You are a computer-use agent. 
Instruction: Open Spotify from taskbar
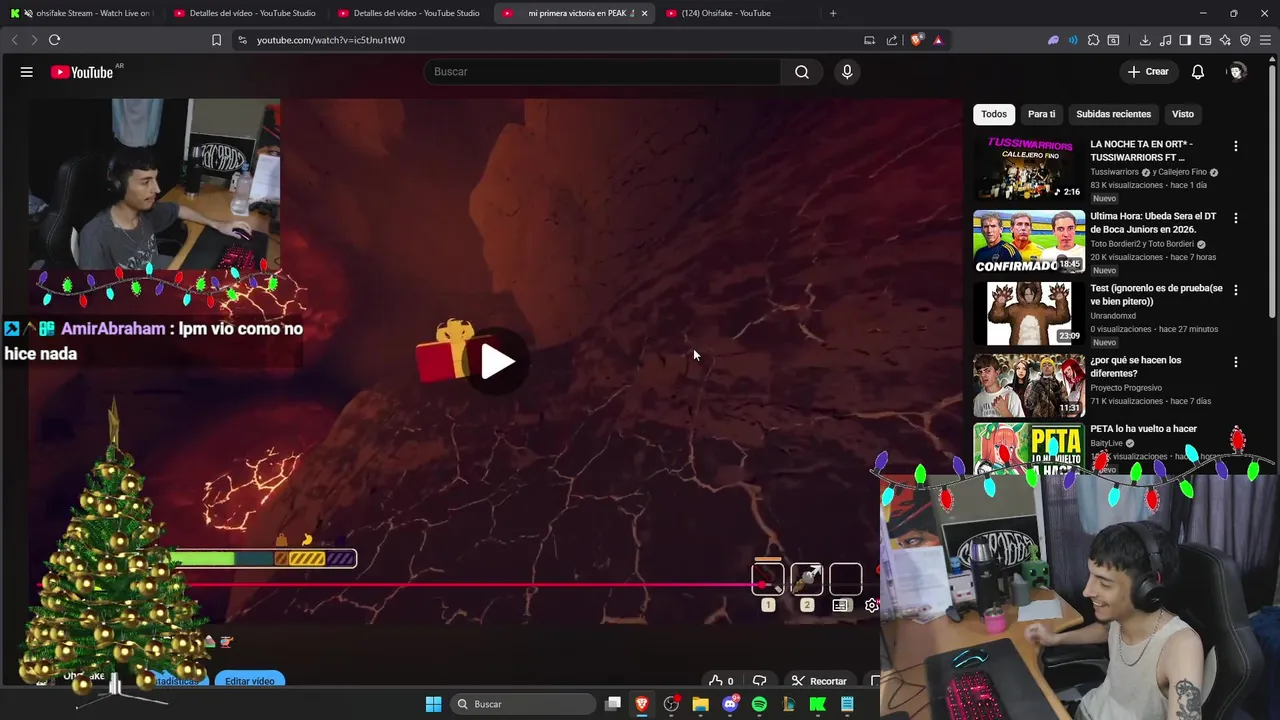pyautogui.click(x=759, y=704)
